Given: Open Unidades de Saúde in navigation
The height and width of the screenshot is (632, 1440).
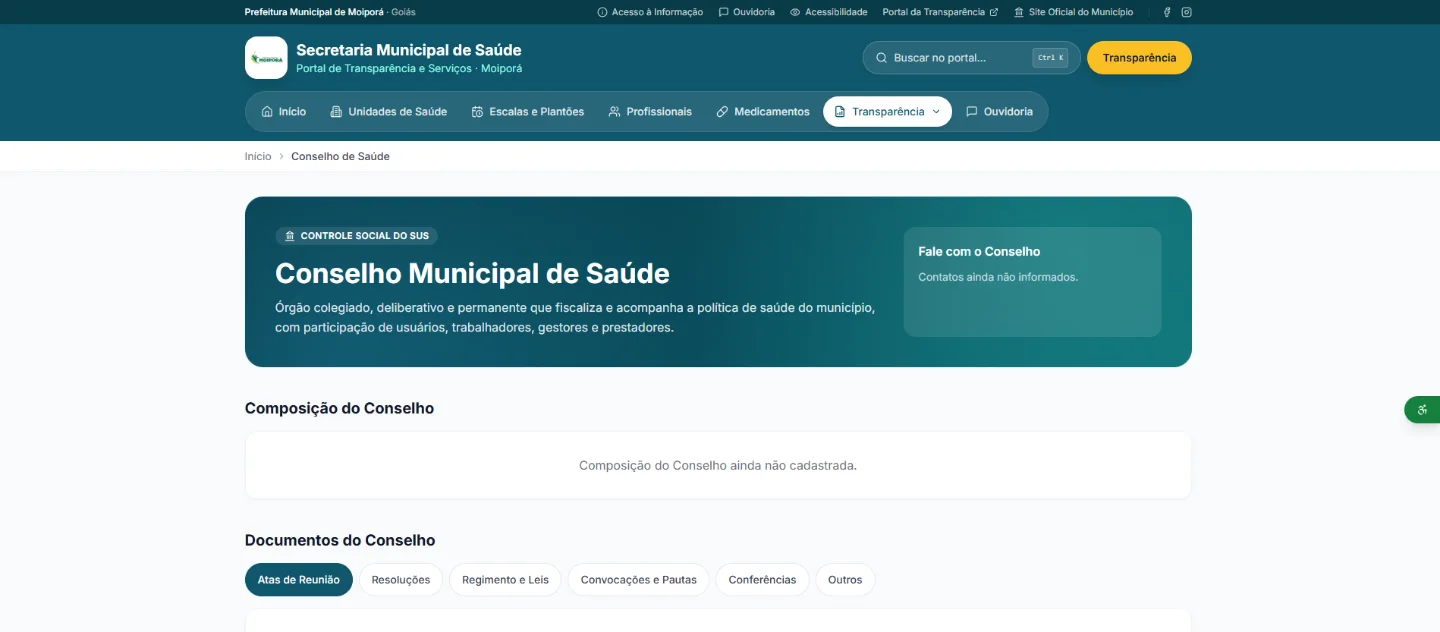Looking at the screenshot, I should coord(388,112).
